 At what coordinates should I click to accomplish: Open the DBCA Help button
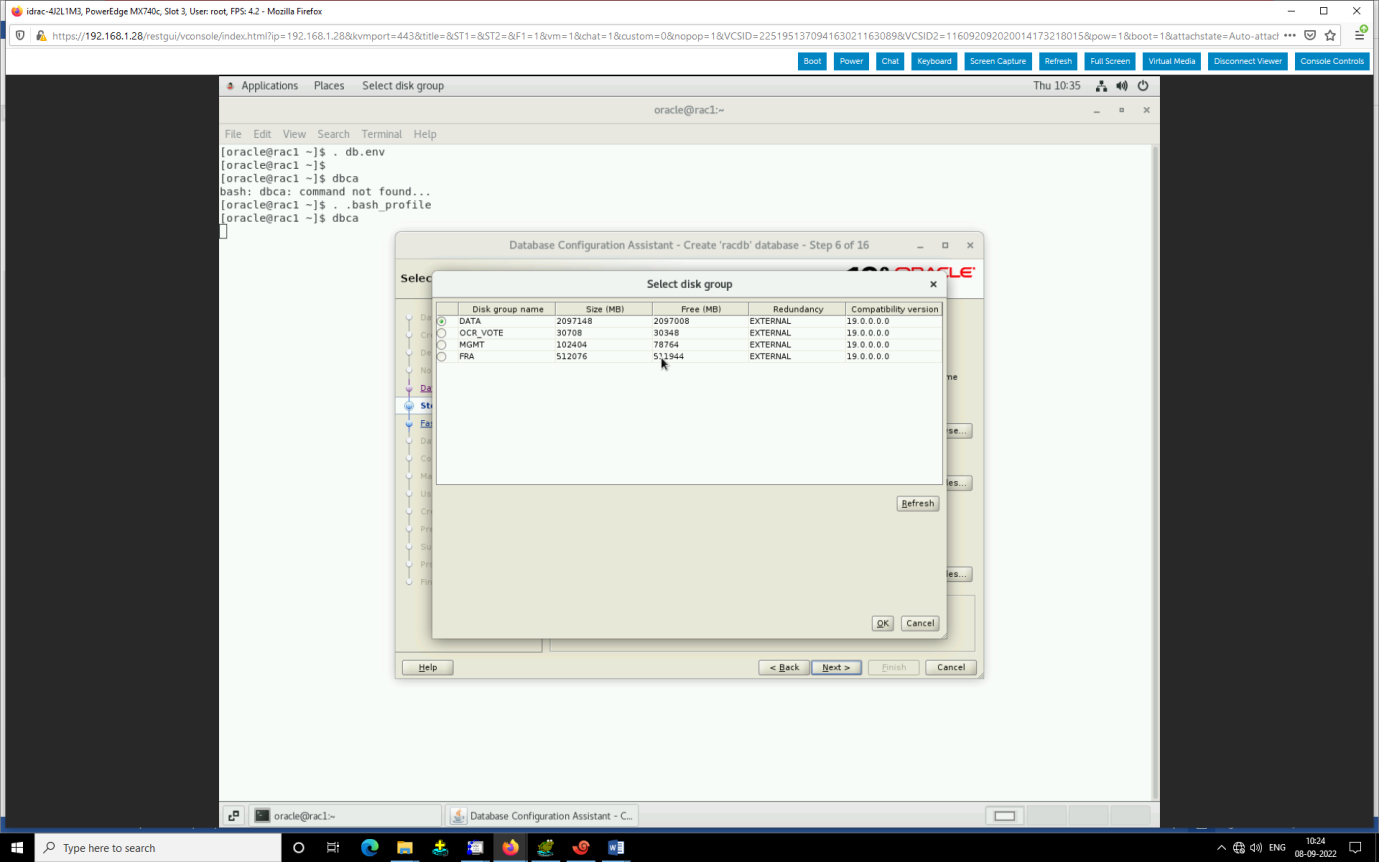click(x=427, y=667)
